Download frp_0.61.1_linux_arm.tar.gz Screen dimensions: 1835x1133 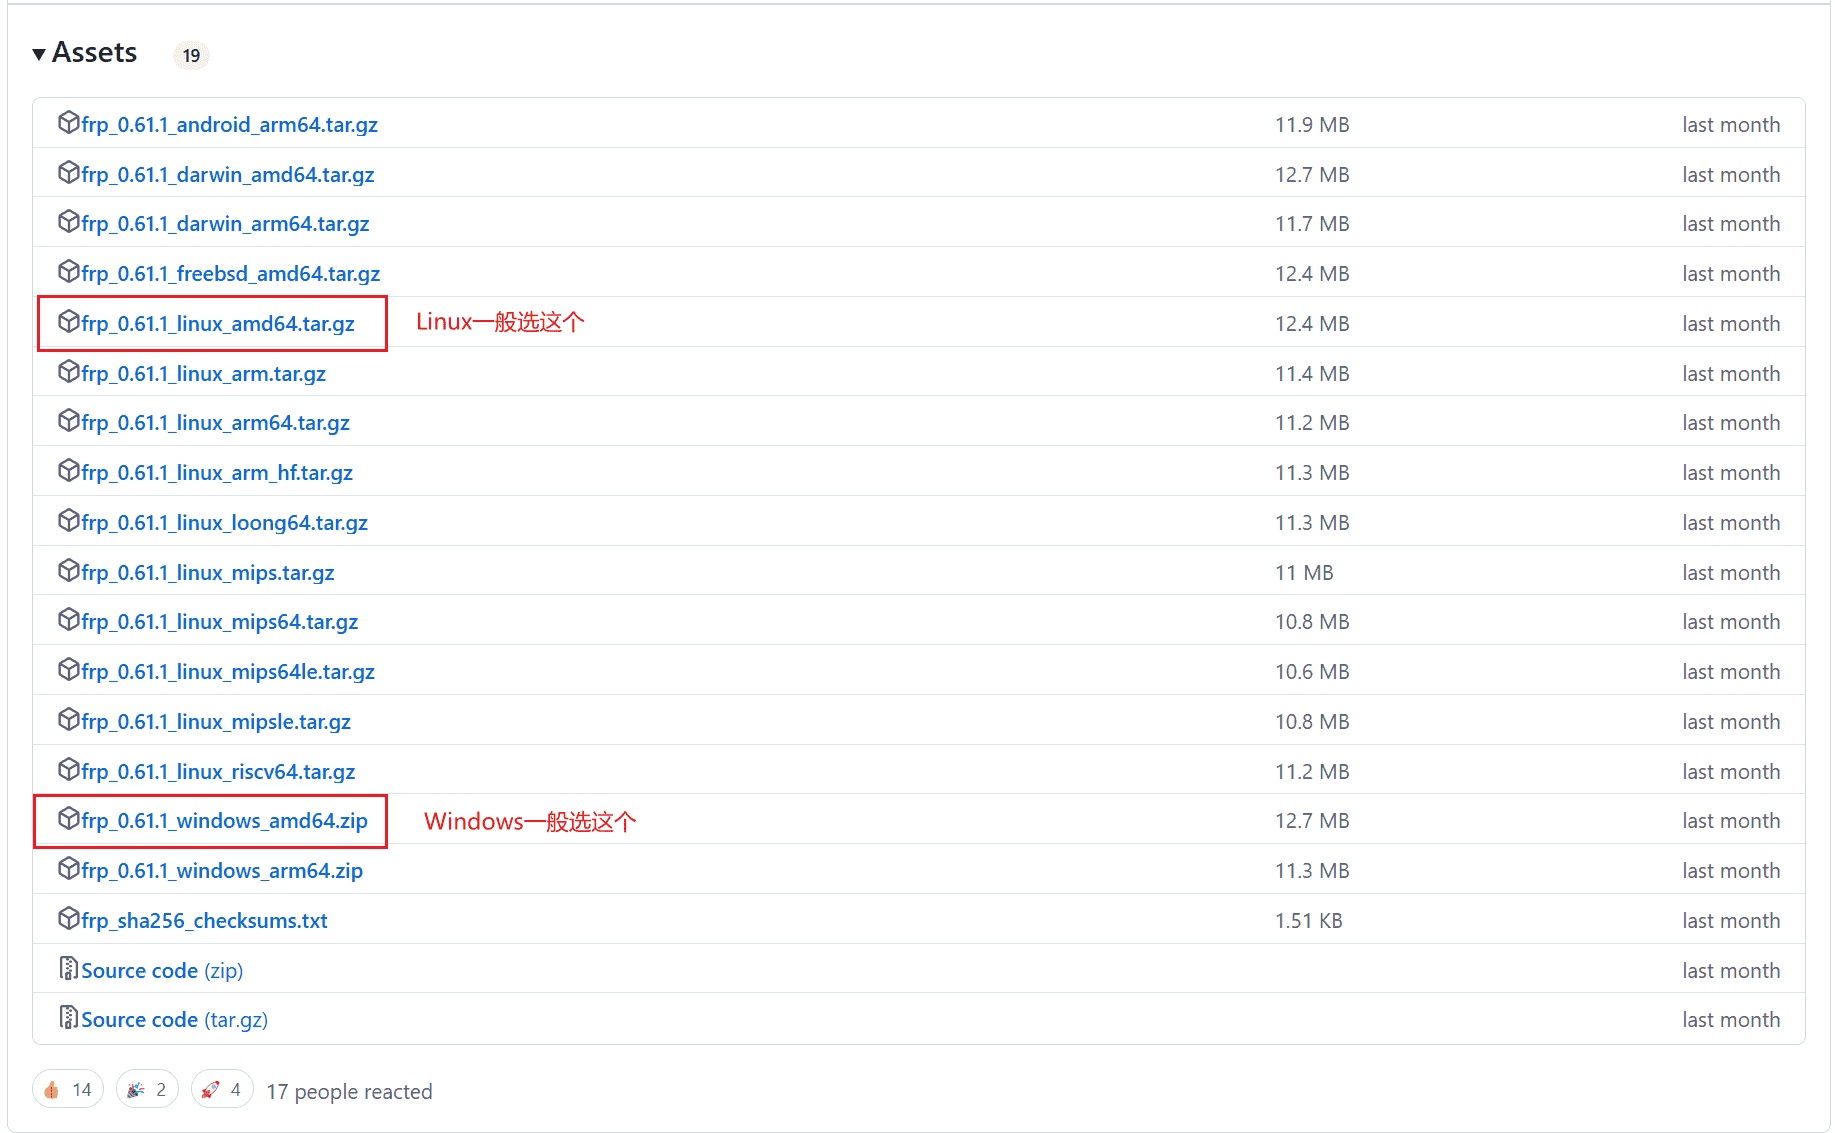tap(203, 374)
